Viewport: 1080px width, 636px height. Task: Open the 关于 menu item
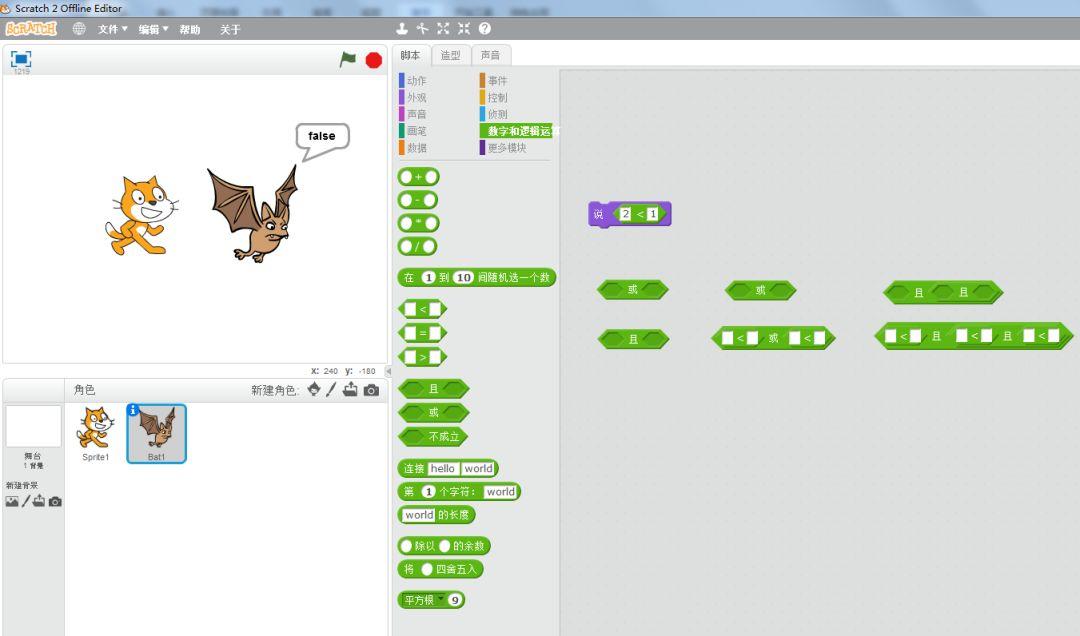click(x=230, y=29)
